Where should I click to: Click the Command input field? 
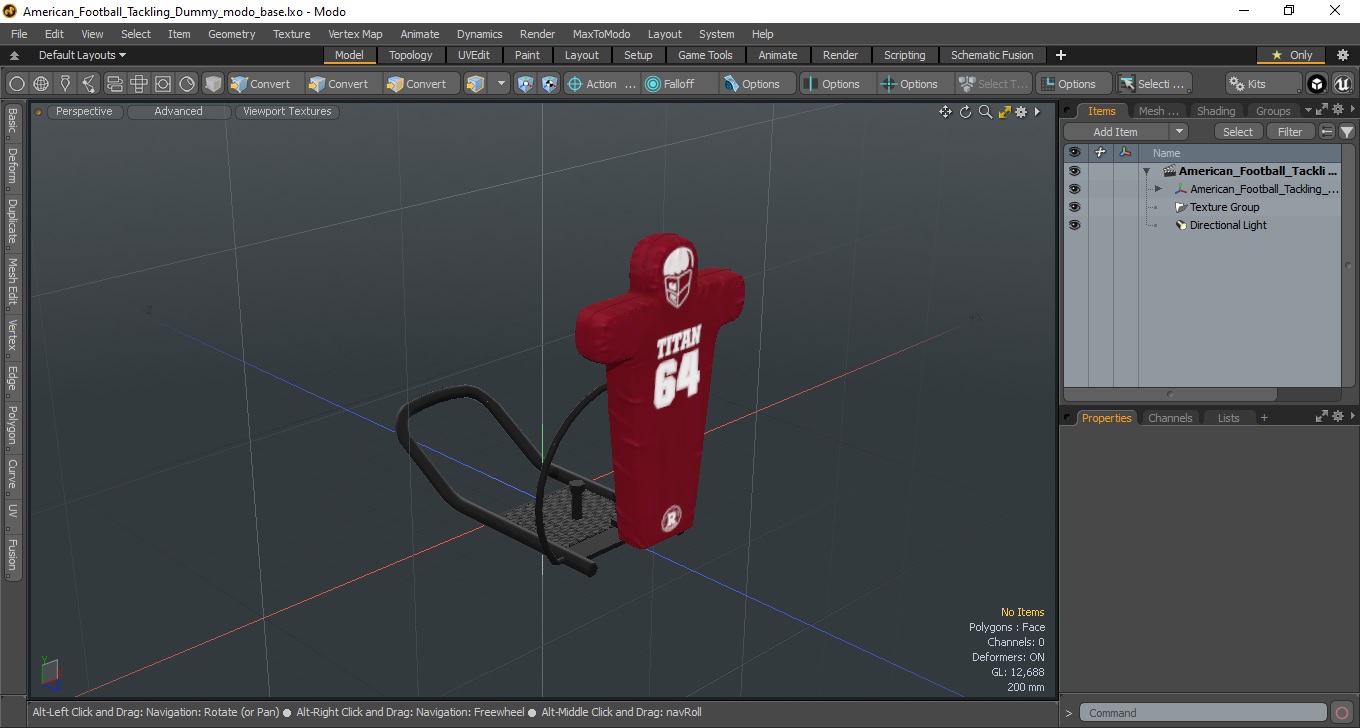pos(1204,713)
